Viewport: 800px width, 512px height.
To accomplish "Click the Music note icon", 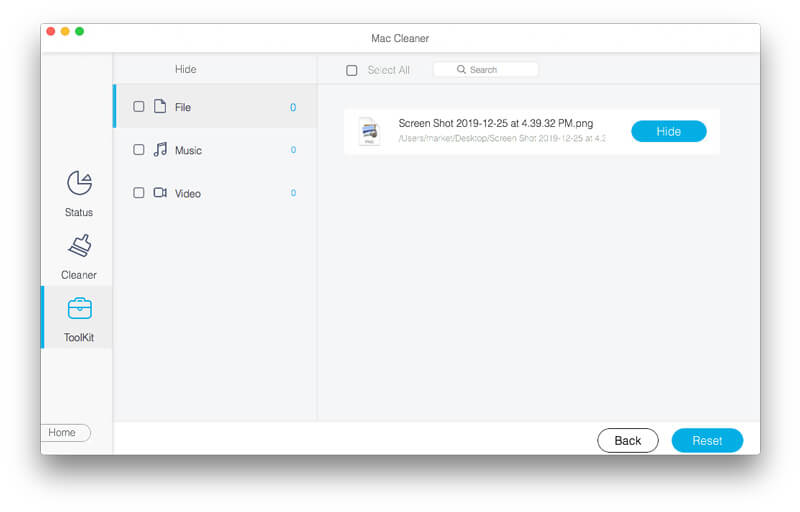I will pos(160,150).
